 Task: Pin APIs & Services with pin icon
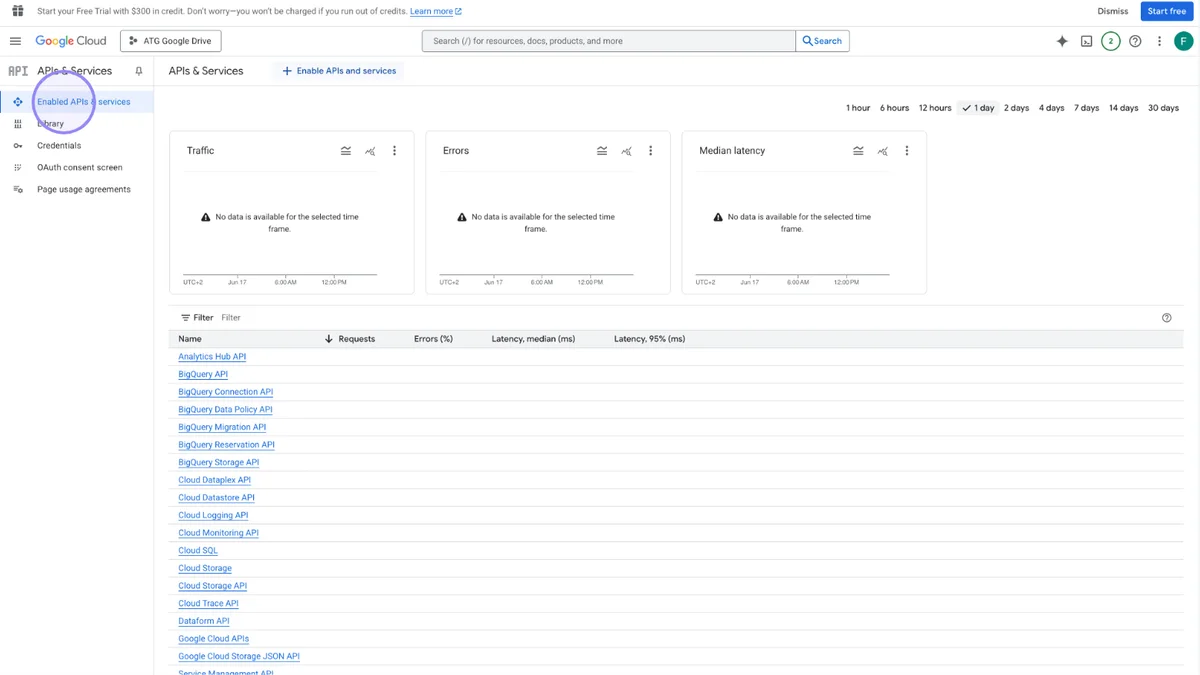[139, 71]
